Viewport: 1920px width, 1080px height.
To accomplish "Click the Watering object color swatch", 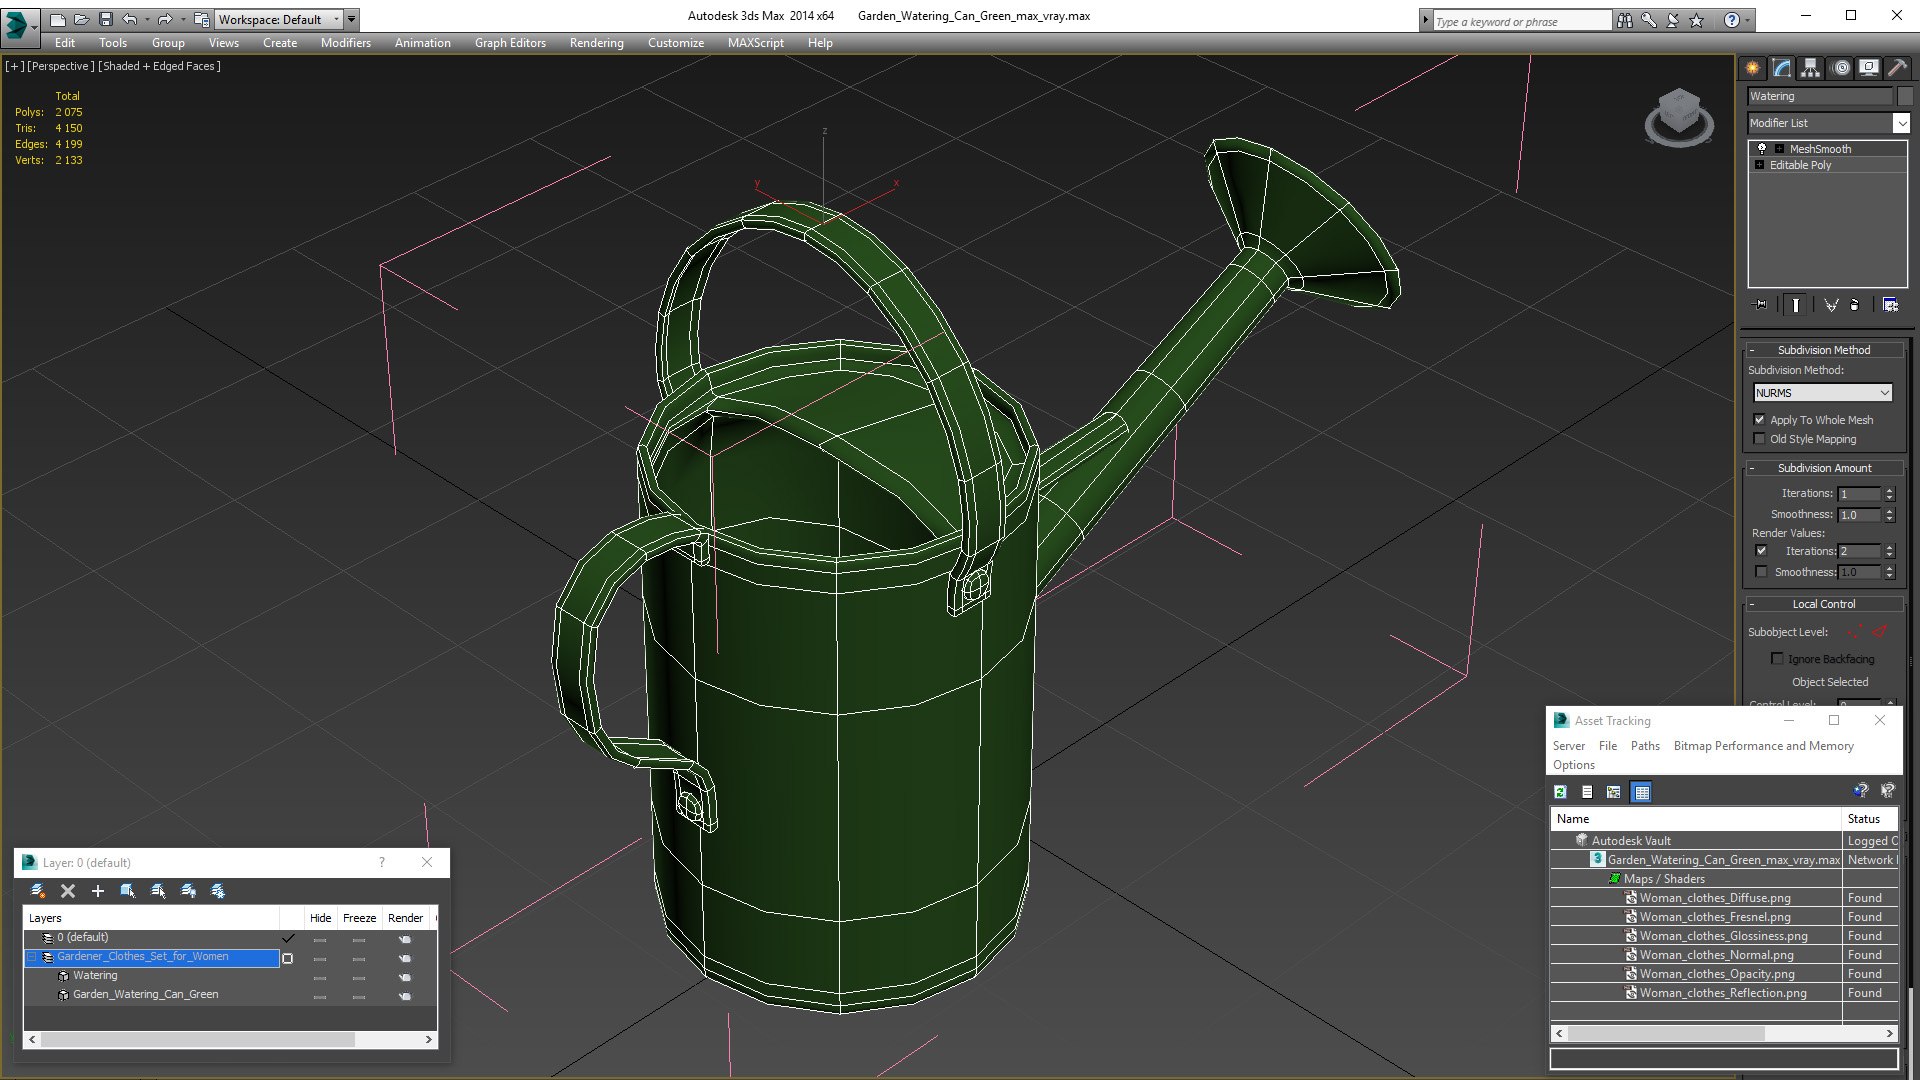I will [1905, 96].
